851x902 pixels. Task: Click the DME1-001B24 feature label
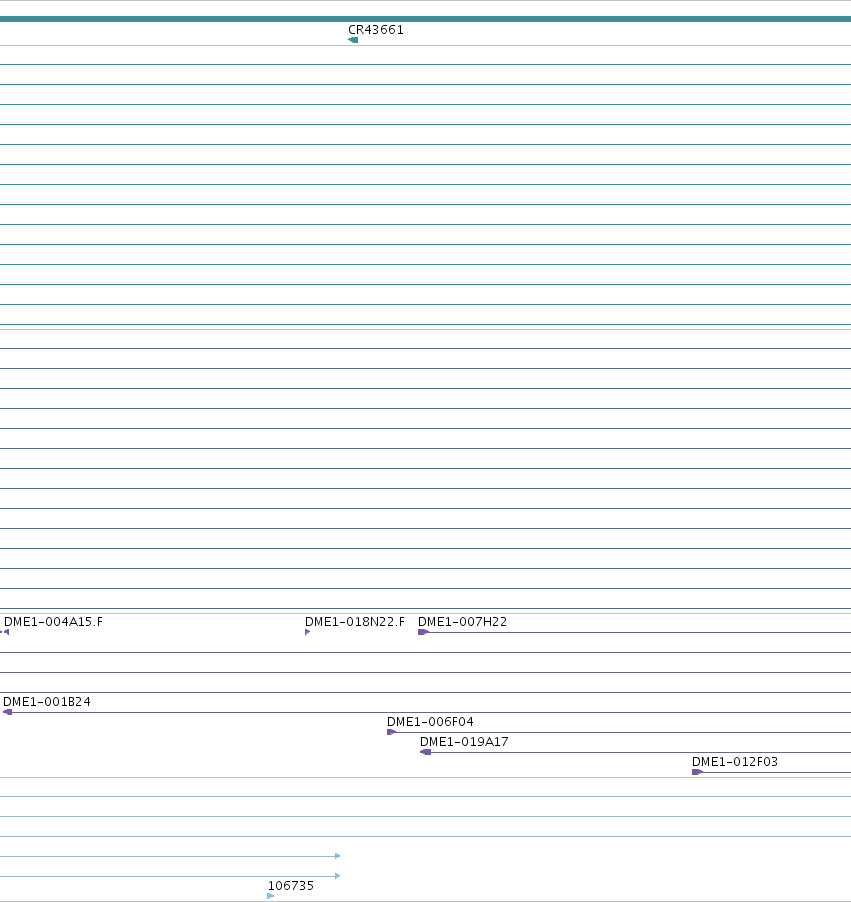pos(47,702)
